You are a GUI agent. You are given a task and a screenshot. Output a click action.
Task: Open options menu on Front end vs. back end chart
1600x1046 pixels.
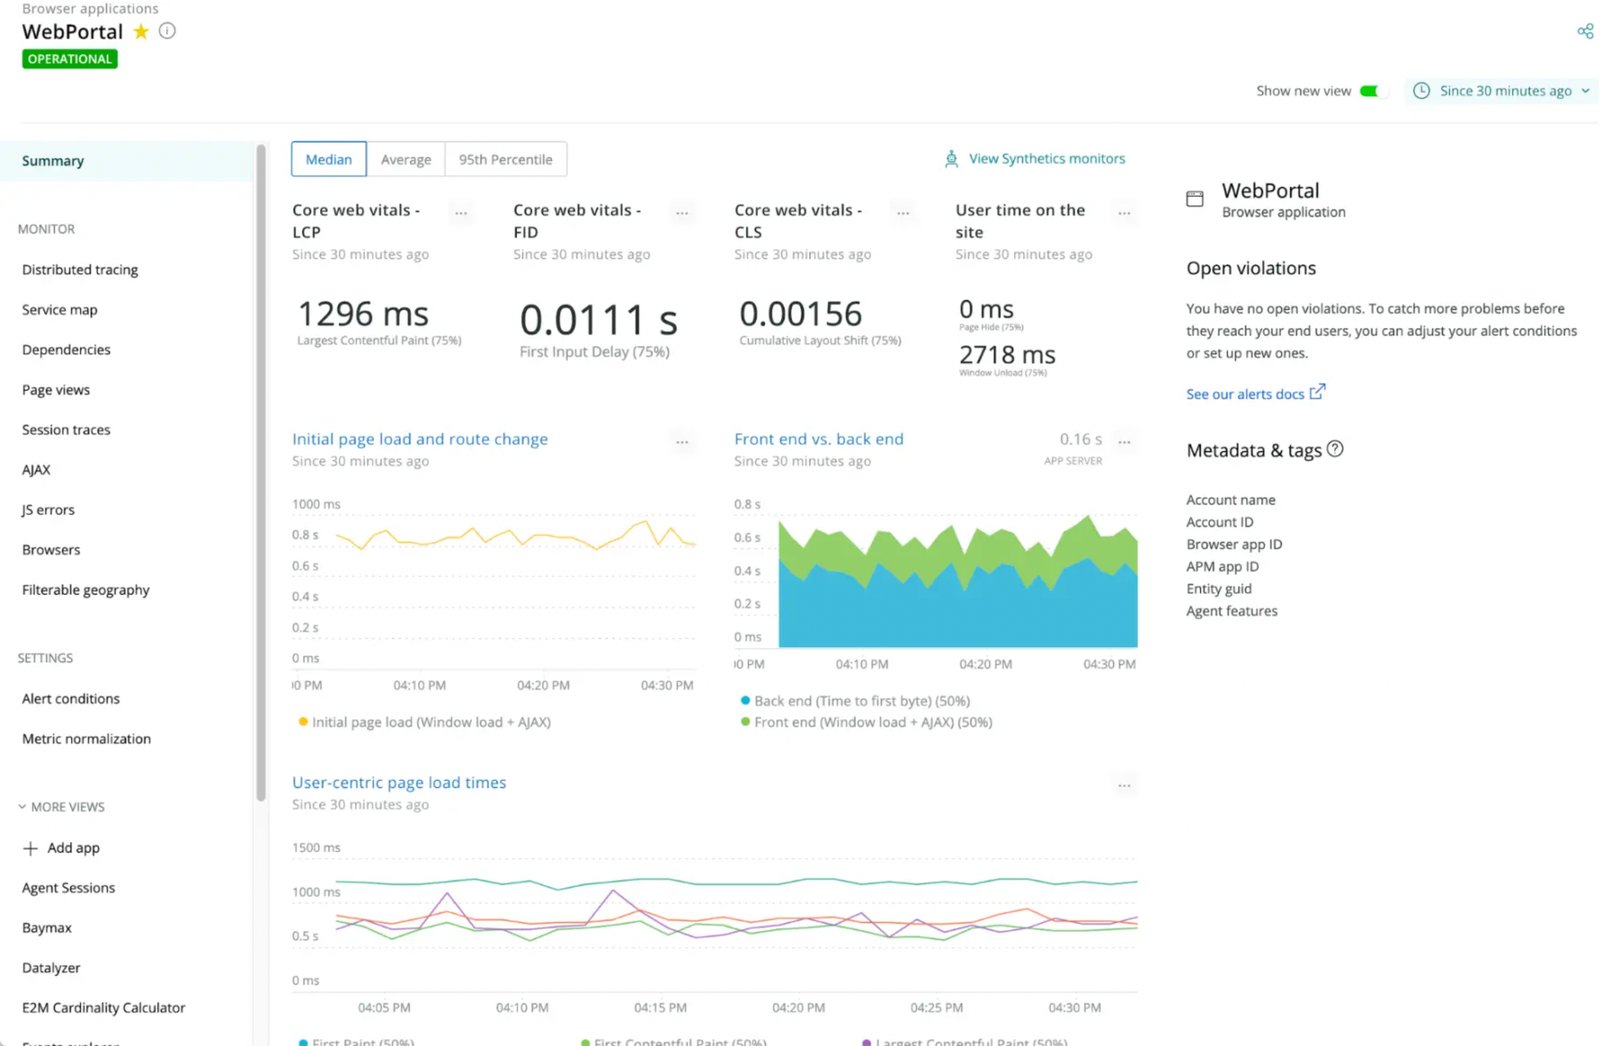[1124, 441]
